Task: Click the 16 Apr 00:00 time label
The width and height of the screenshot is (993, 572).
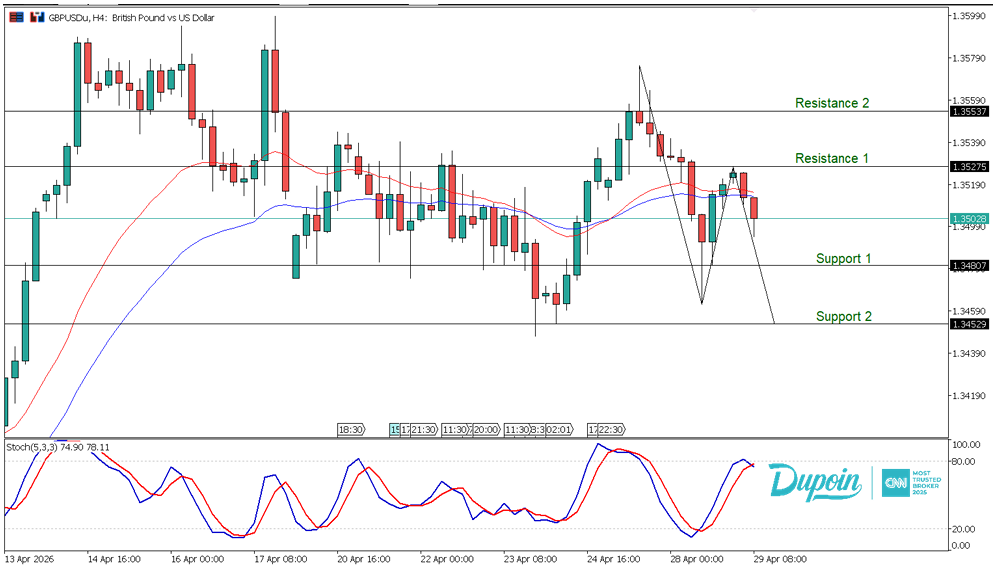Action: 198,559
